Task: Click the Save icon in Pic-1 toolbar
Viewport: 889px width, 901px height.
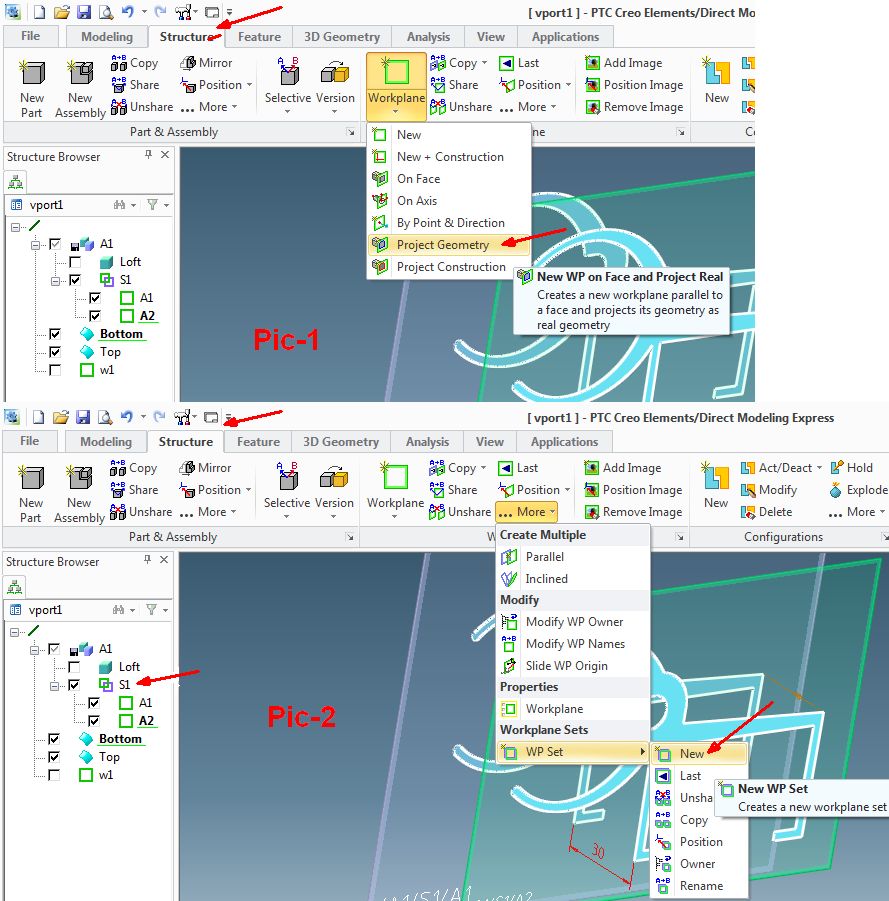Action: (x=84, y=12)
